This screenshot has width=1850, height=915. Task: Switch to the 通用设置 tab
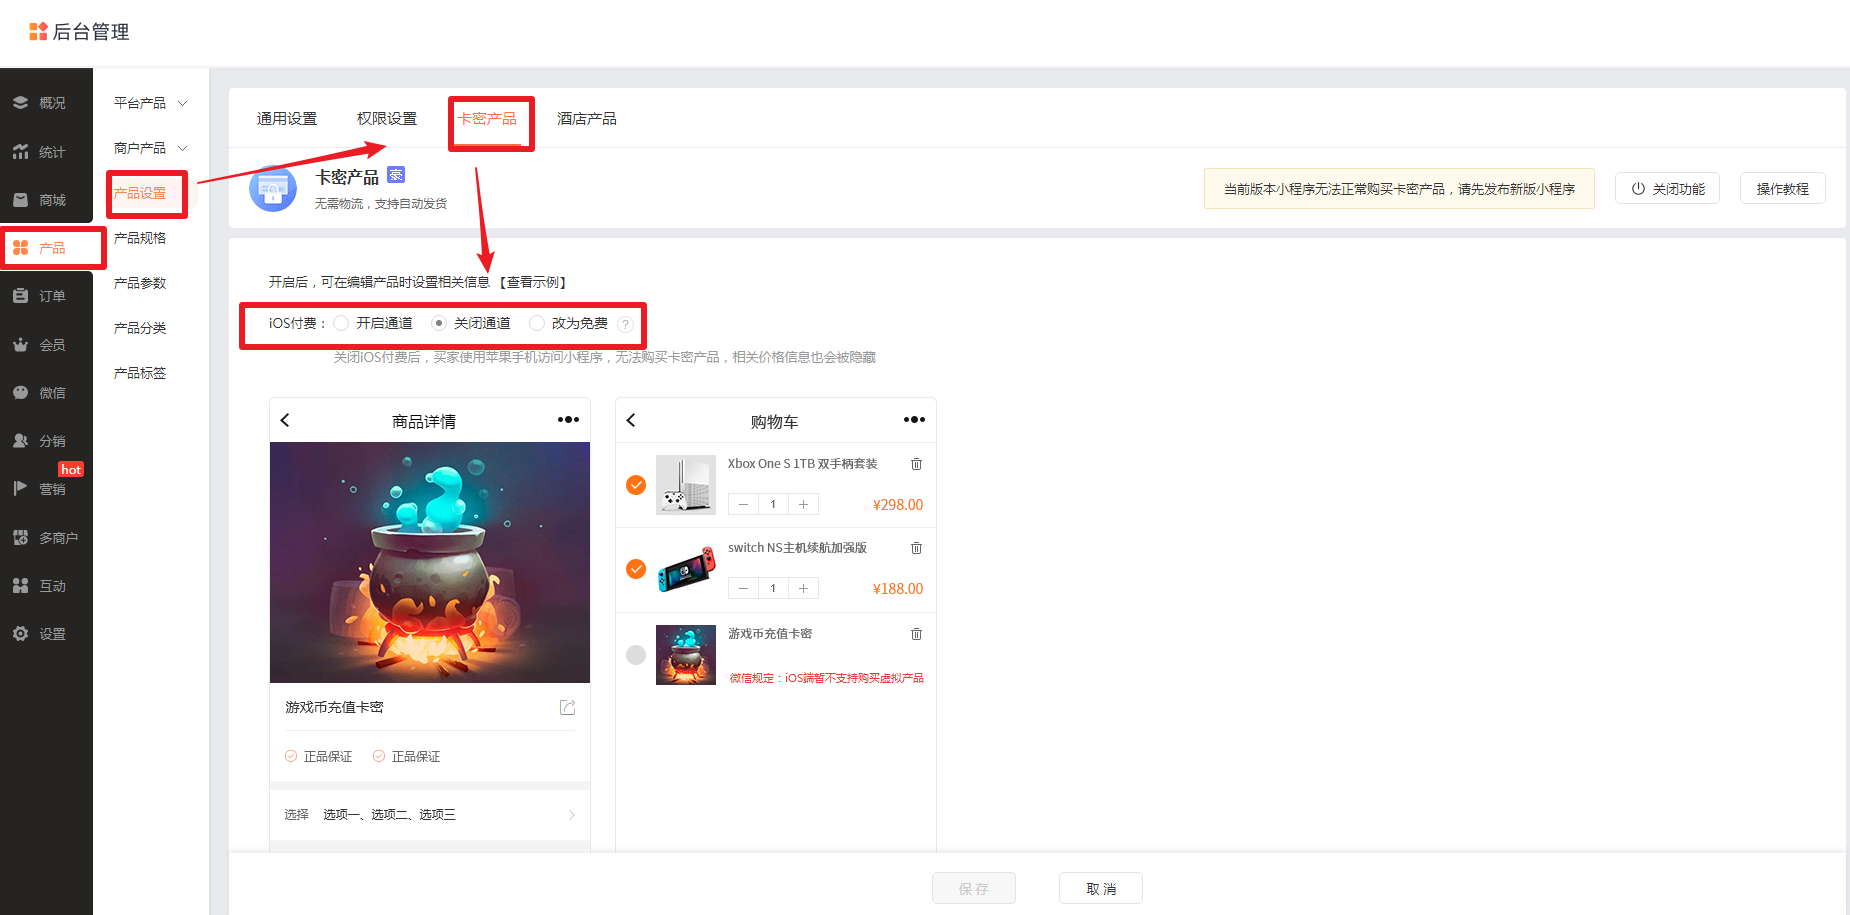tap(287, 119)
